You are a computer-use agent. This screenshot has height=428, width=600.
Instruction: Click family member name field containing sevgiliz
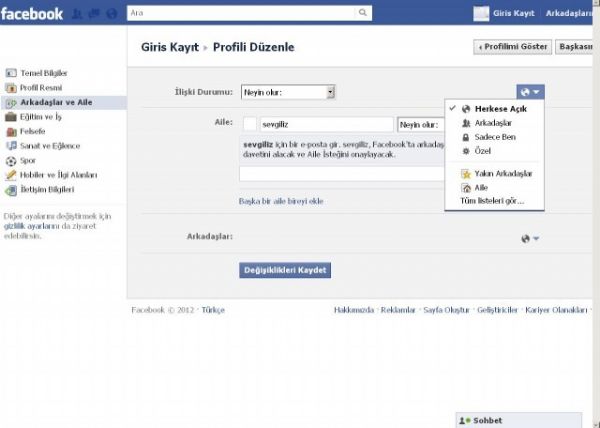(327, 125)
